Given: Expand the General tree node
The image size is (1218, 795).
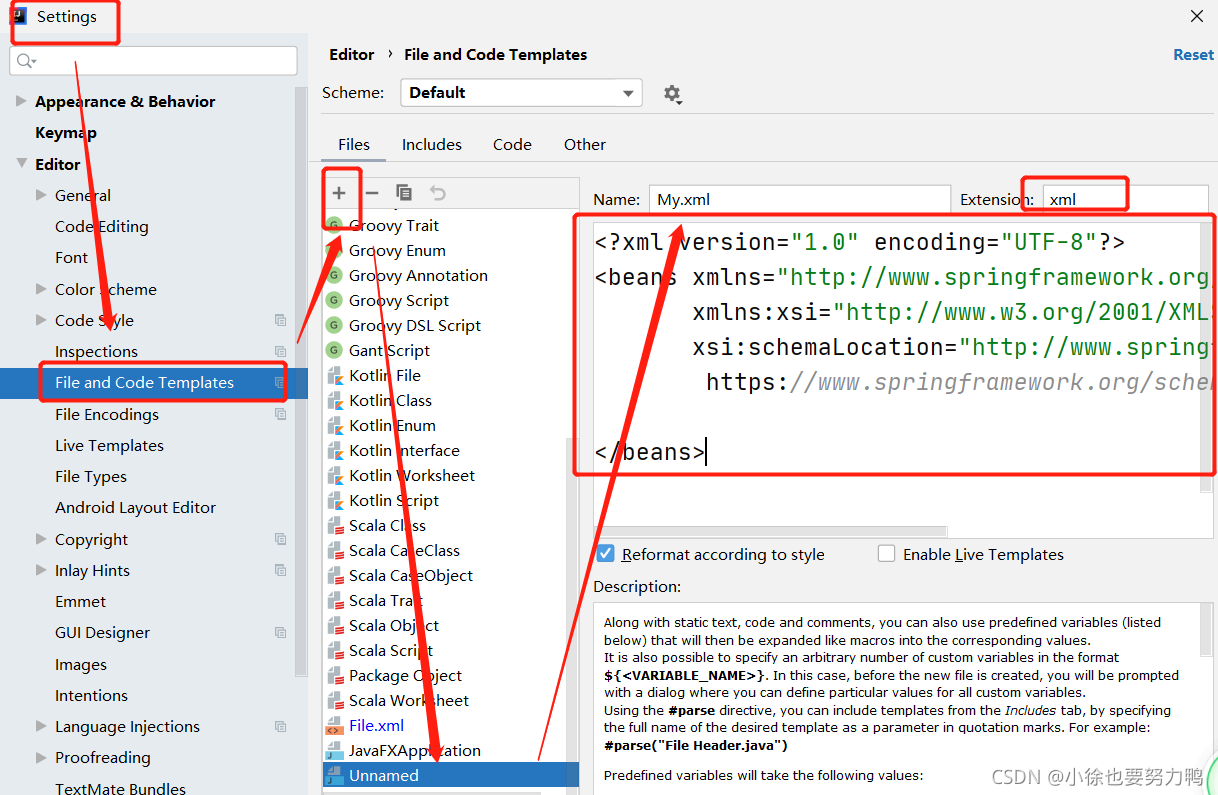Looking at the screenshot, I should coord(41,195).
